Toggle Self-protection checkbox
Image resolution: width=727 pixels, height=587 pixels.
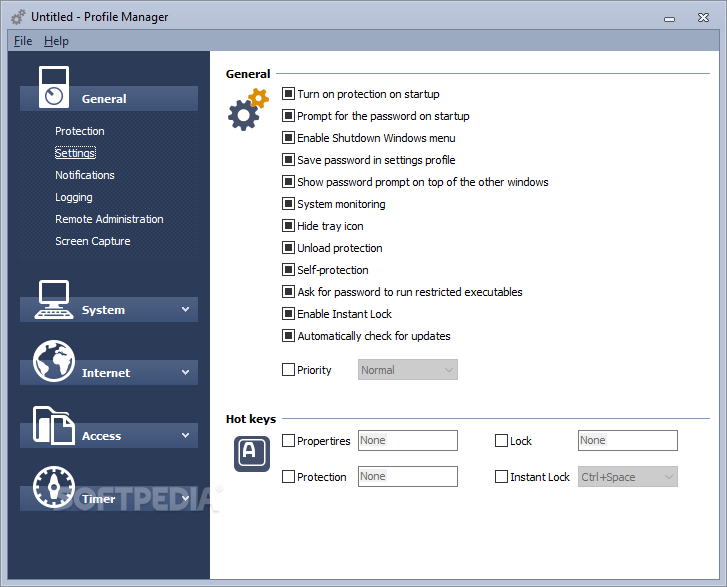click(x=288, y=270)
